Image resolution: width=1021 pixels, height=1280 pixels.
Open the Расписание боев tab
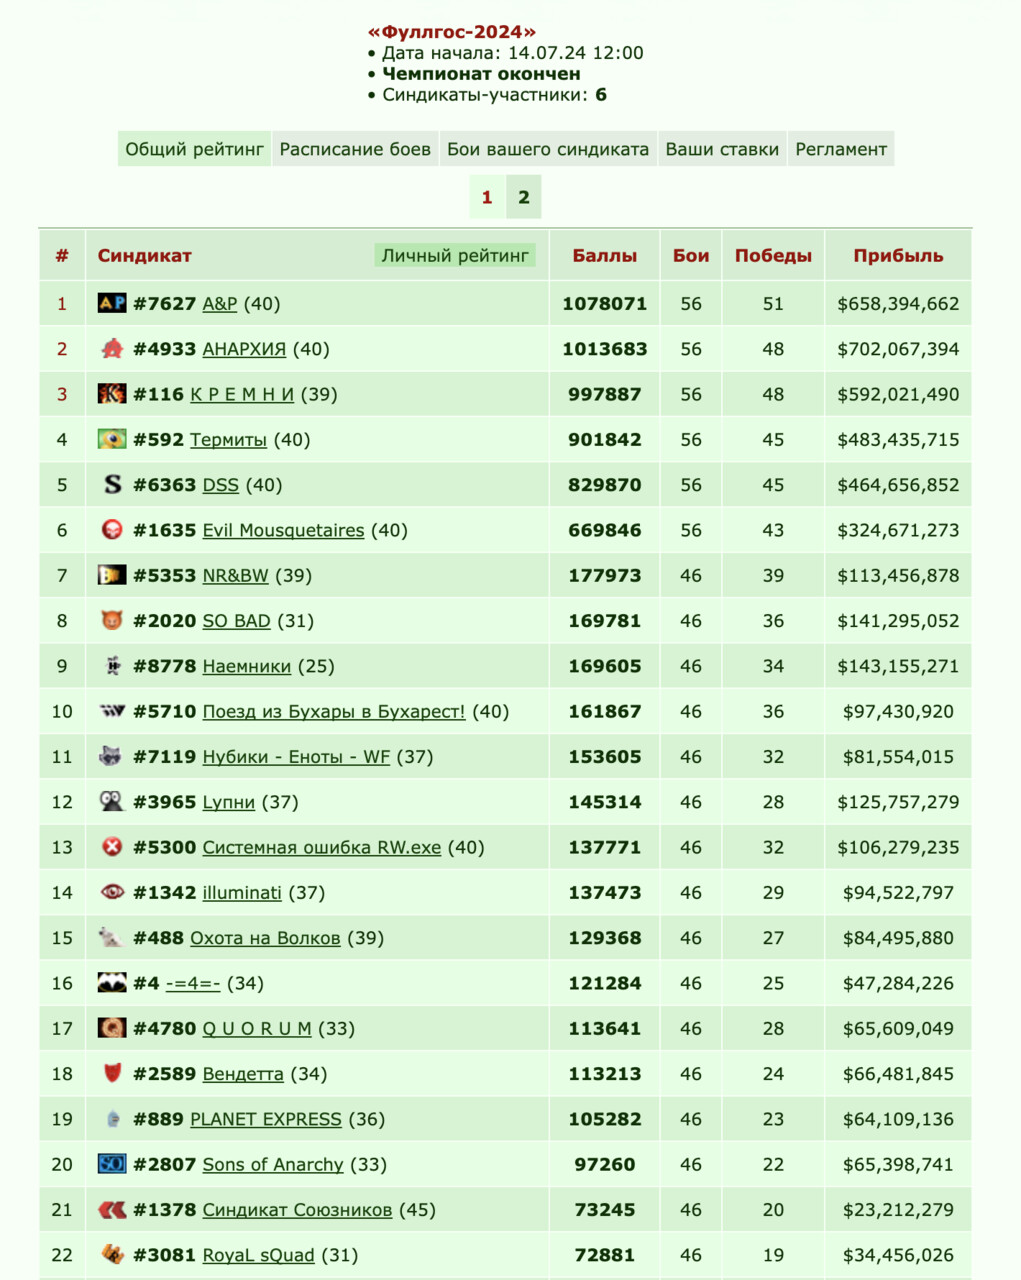click(355, 149)
